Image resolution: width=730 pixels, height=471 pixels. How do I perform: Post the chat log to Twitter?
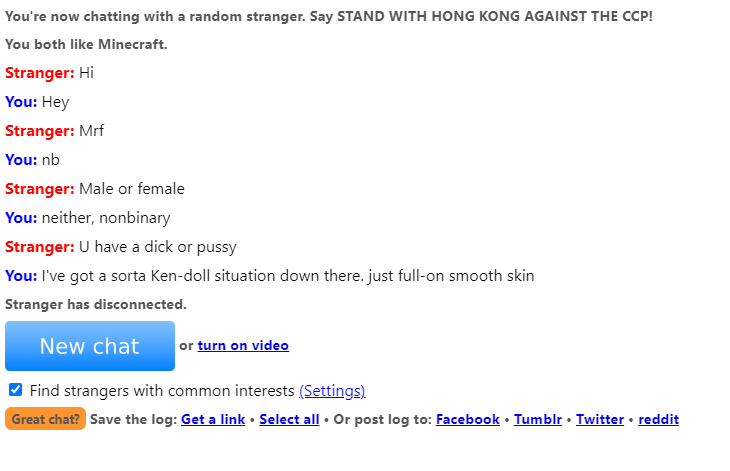click(600, 419)
